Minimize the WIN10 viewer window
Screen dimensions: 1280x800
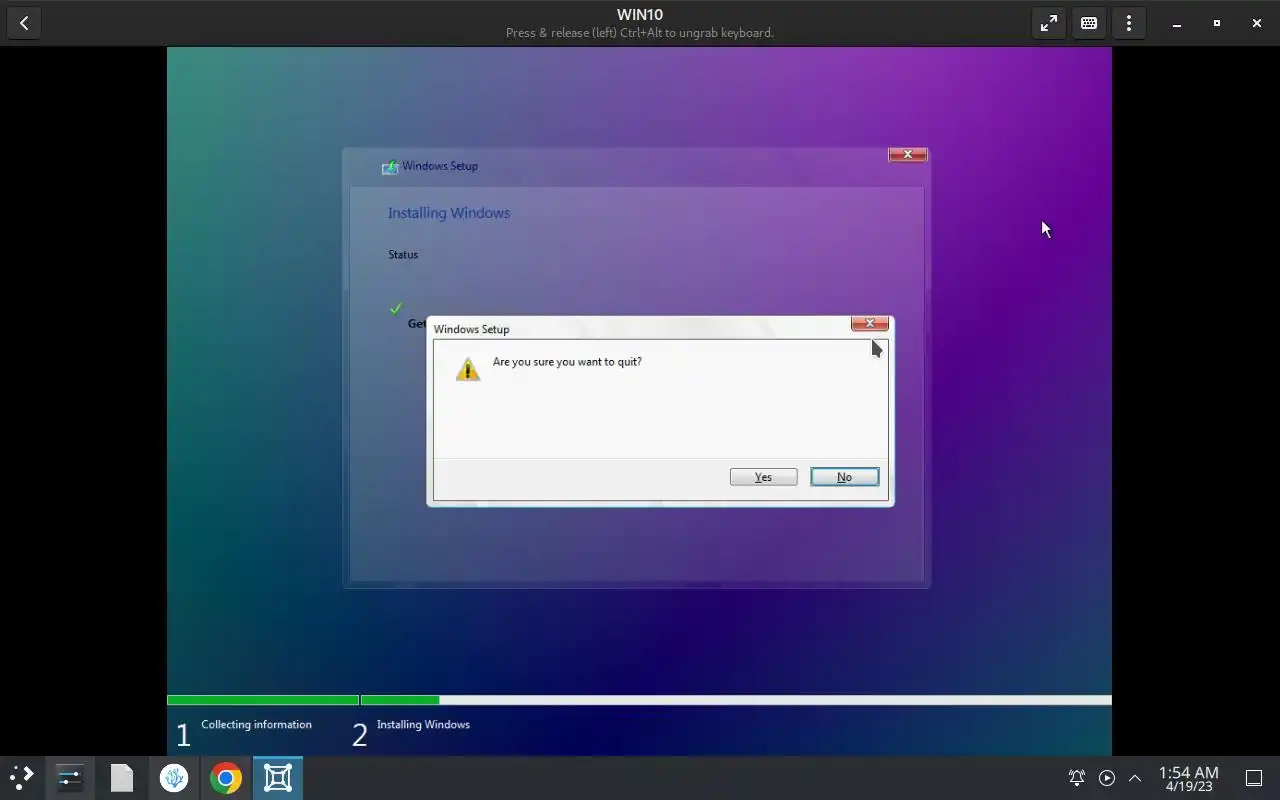[1177, 23]
